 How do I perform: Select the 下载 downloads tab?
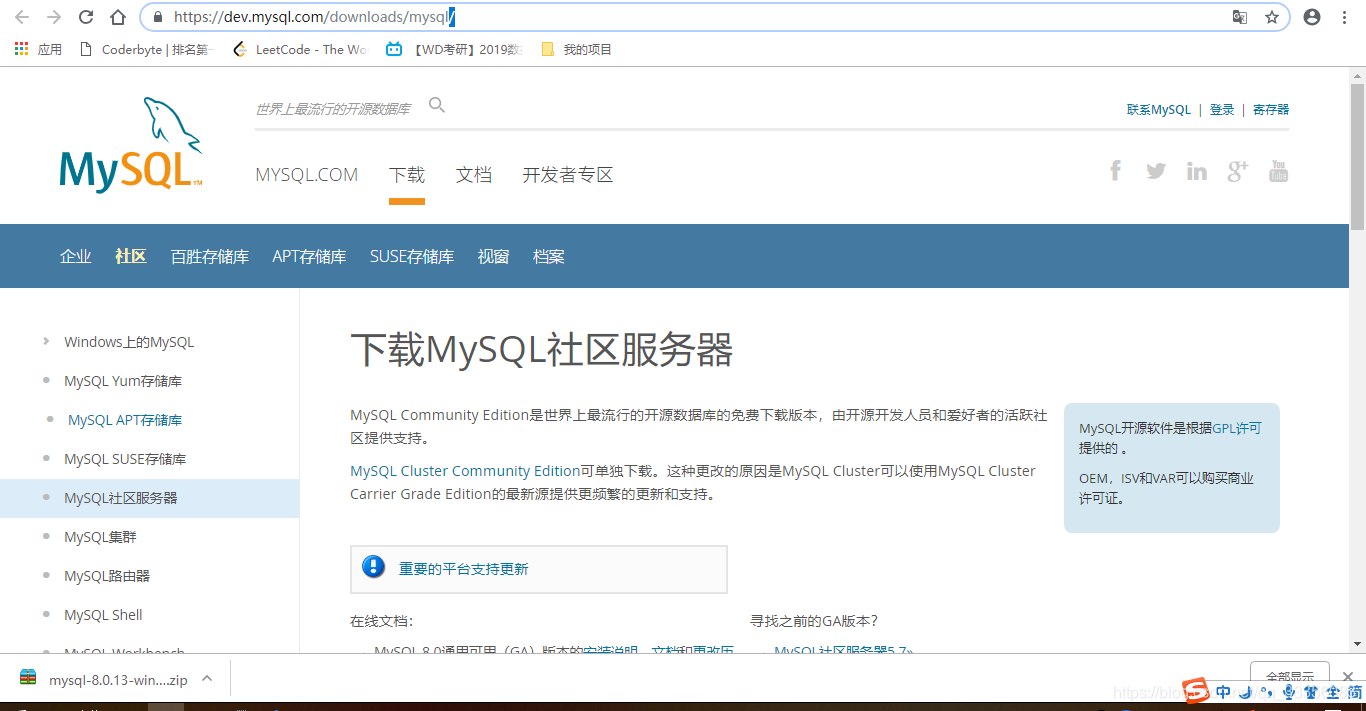point(407,175)
